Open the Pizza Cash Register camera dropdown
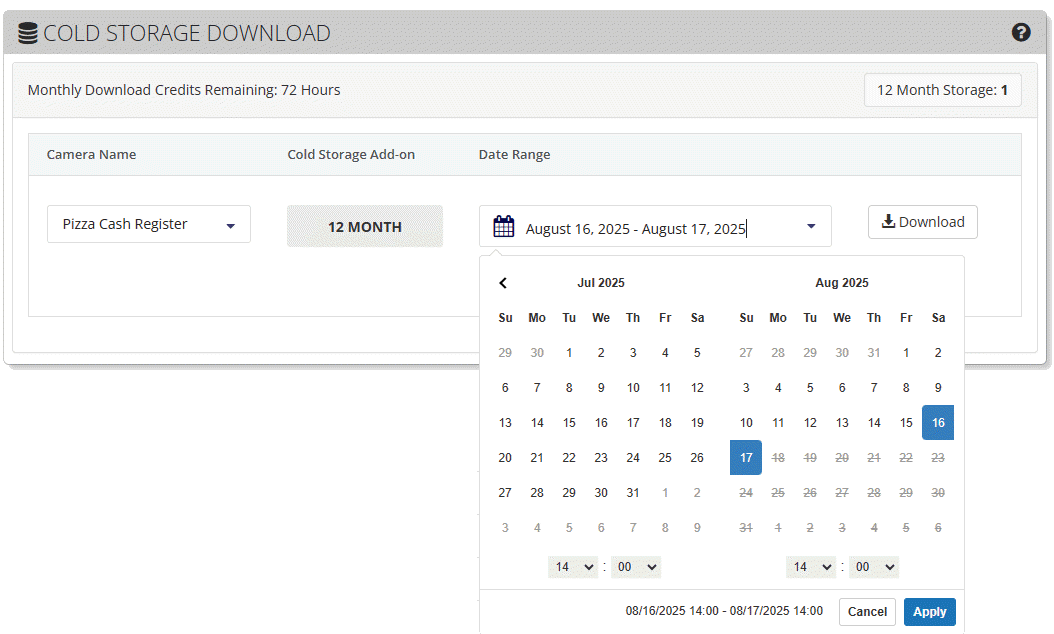Screen dimensions: 1054x634 pyautogui.click(x=148, y=224)
